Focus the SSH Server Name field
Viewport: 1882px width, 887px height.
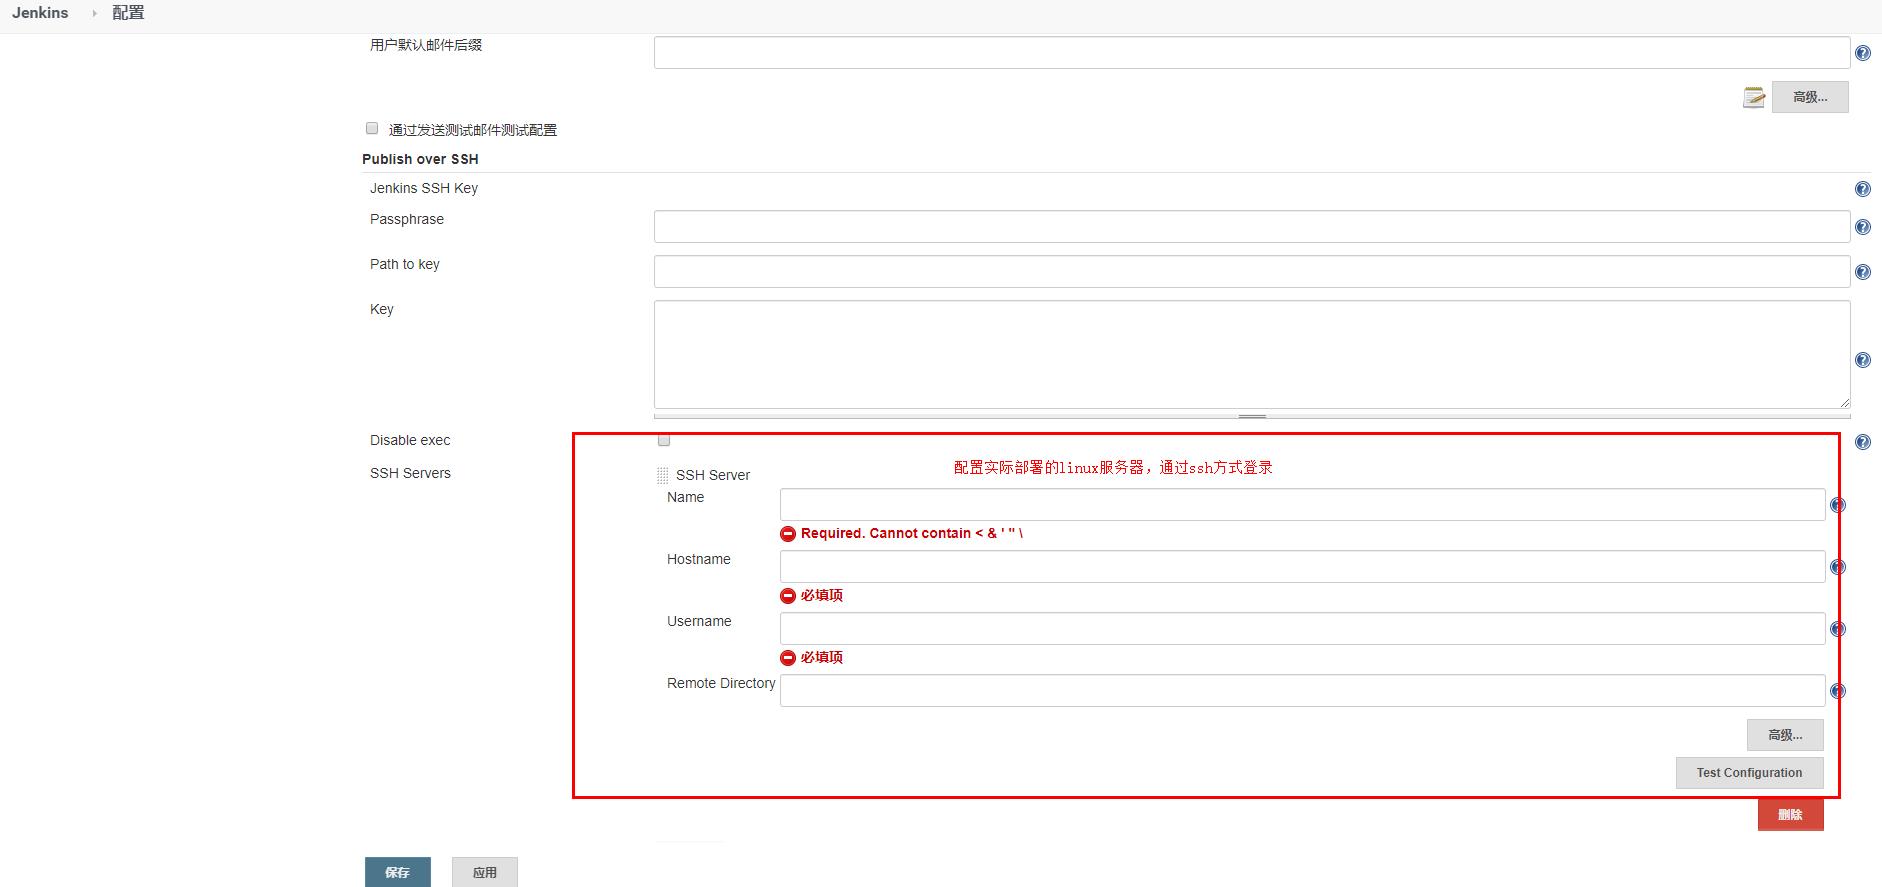point(1303,505)
